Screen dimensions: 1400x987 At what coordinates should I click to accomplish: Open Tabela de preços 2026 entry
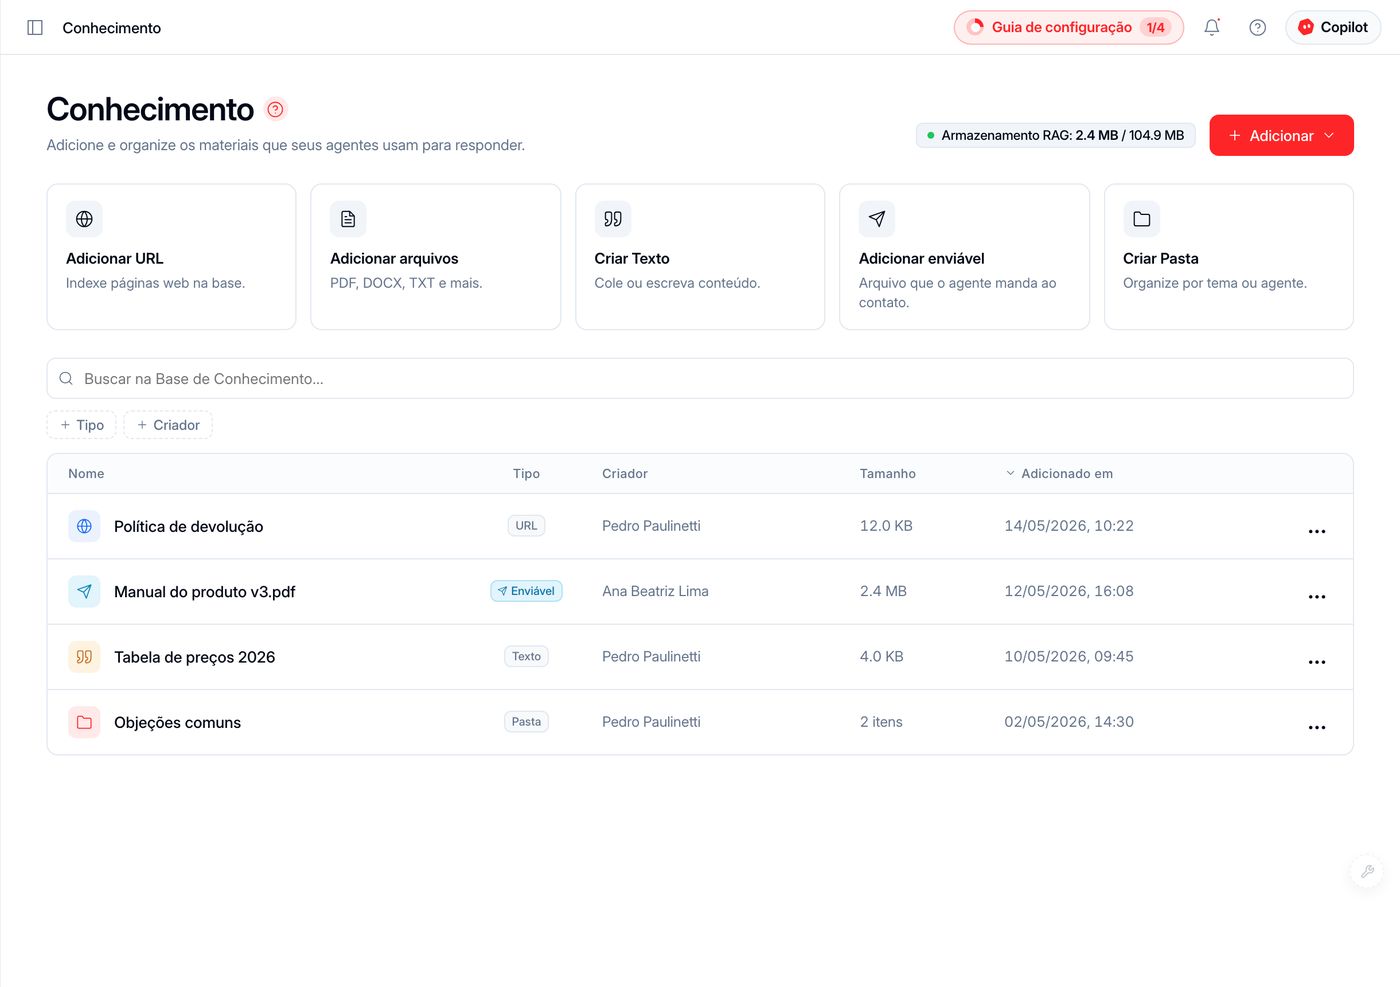tap(194, 657)
